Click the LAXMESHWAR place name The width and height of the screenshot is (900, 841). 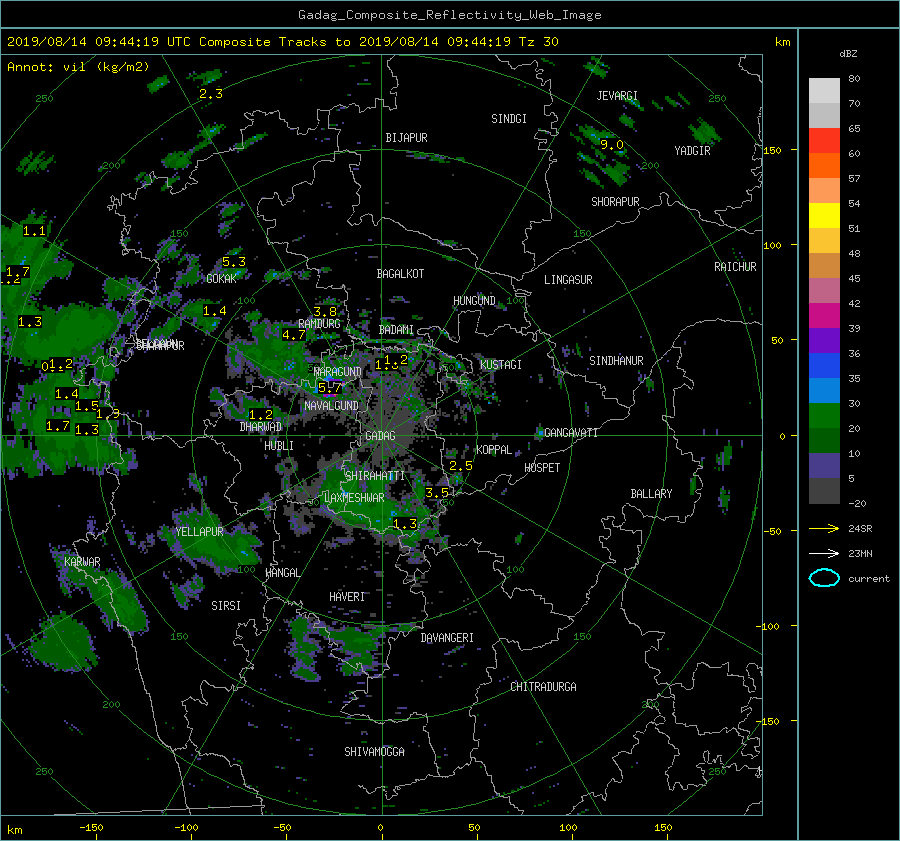coord(354,498)
